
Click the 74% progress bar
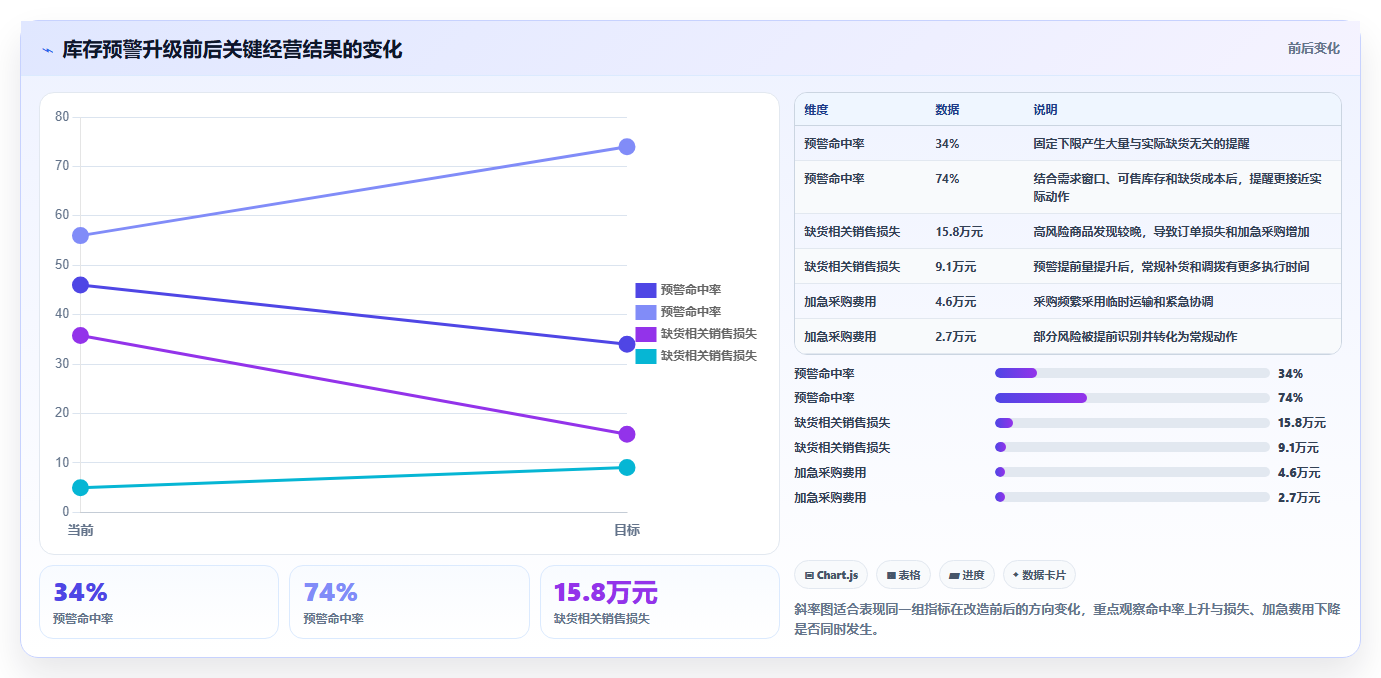tap(1132, 398)
